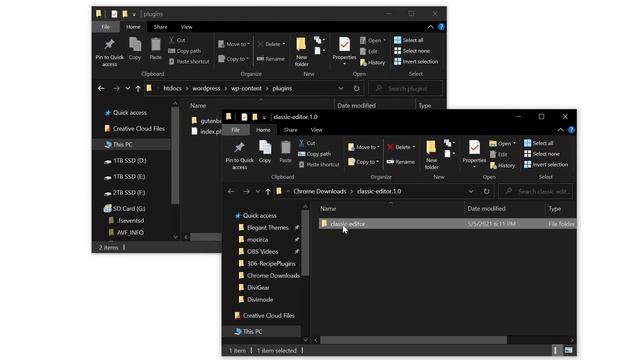Collapse the ribbon in classic-editor.1.0 window
This screenshot has width=640, height=360.
pos(560,130)
